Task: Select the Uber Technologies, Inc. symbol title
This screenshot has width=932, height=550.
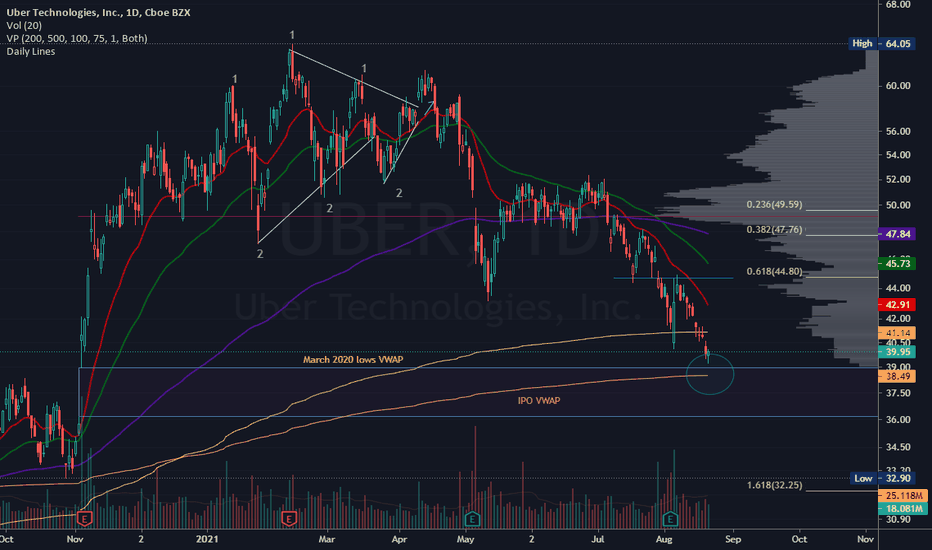Action: (99, 12)
